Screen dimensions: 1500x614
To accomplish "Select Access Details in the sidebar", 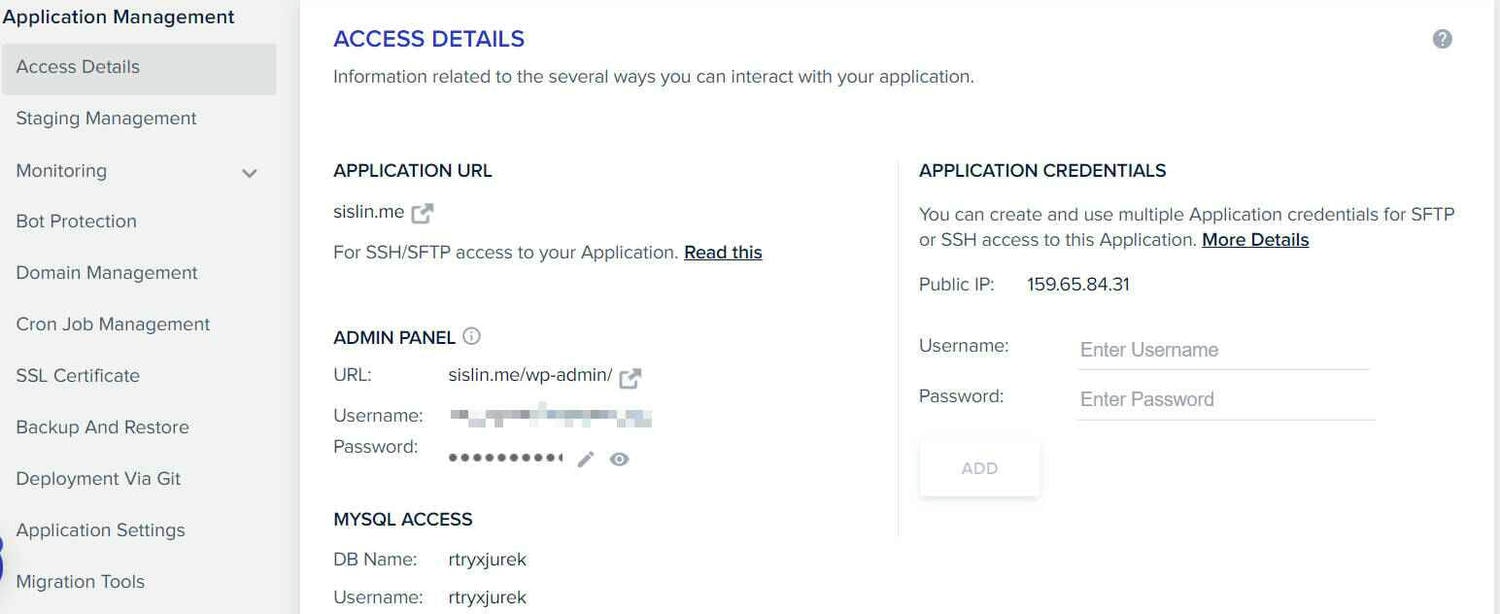I will [139, 68].
